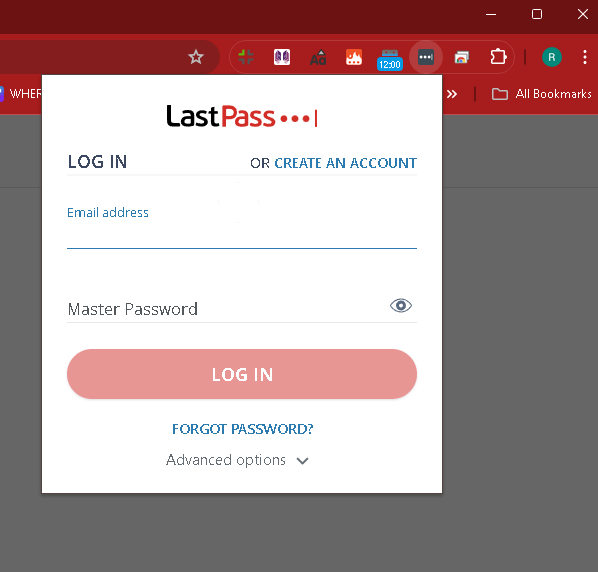Screen dimensions: 598x572
Task: Open the R profile avatar
Action: point(551,57)
